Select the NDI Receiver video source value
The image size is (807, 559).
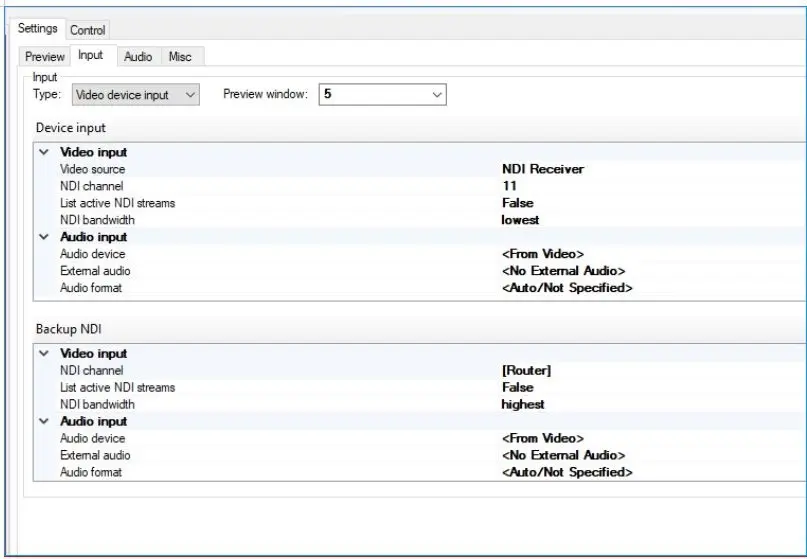(x=543, y=170)
